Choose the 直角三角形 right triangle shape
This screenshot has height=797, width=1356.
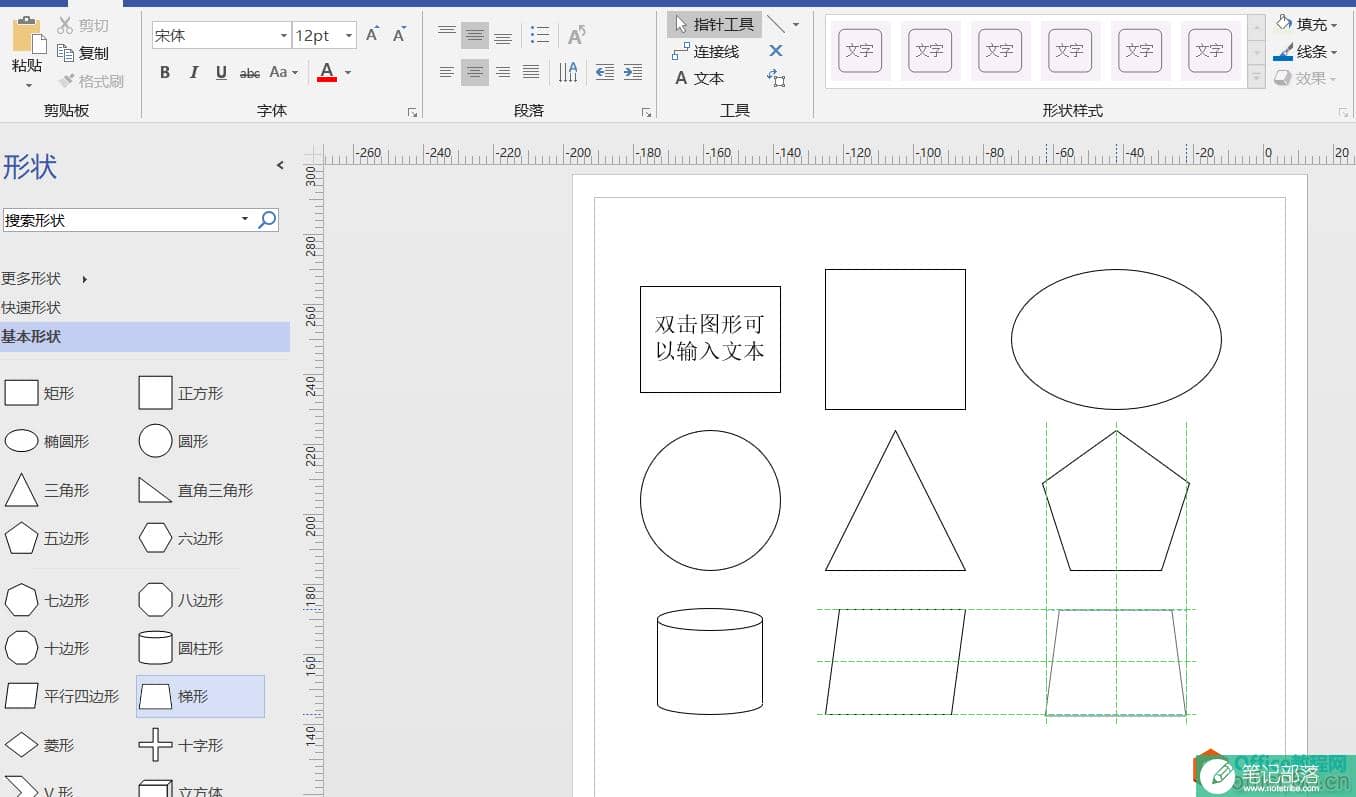click(x=196, y=490)
